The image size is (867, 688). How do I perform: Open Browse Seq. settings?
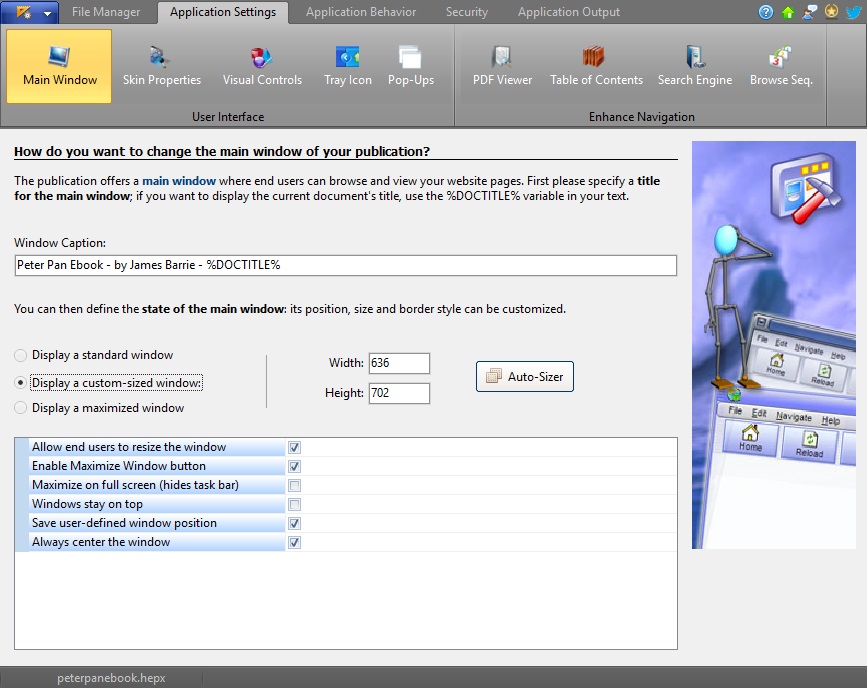[780, 66]
